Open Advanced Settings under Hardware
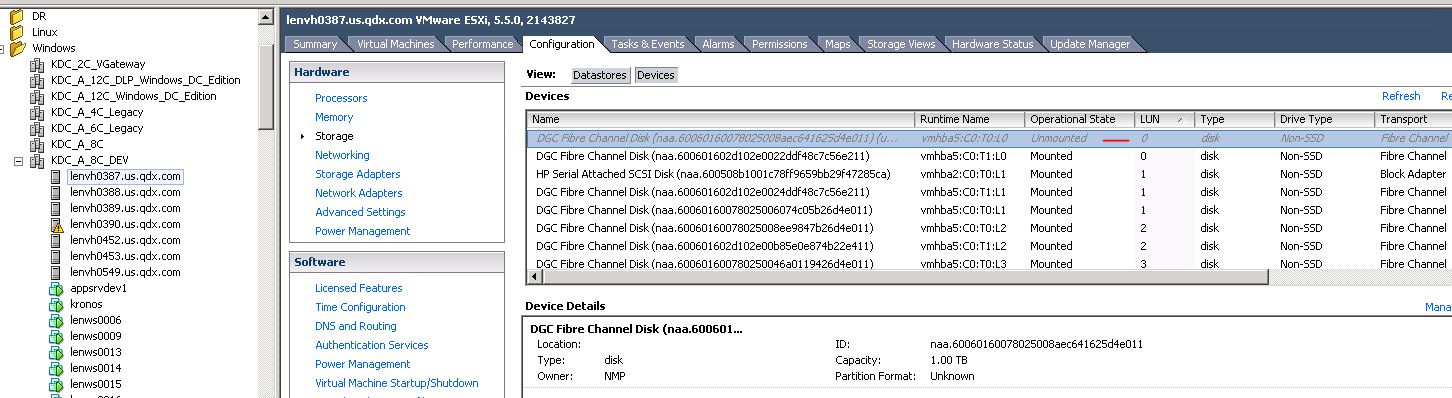The image size is (1452, 398). 360,212
